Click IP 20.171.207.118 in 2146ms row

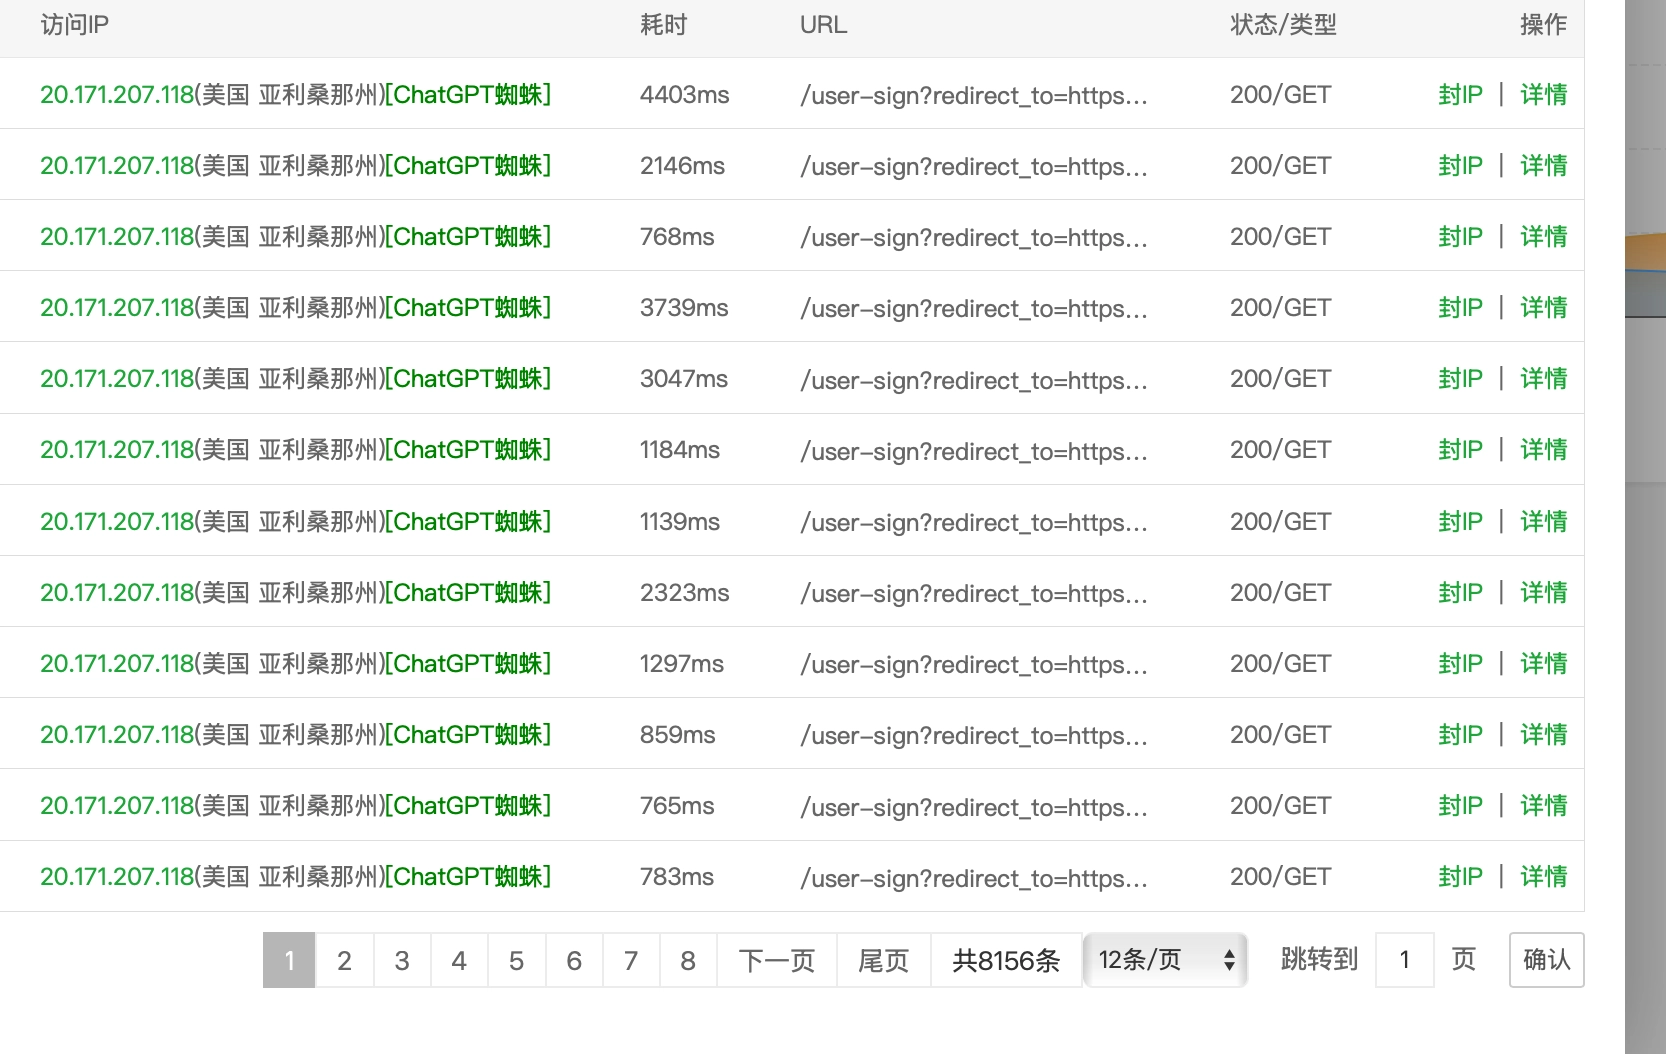pos(117,165)
